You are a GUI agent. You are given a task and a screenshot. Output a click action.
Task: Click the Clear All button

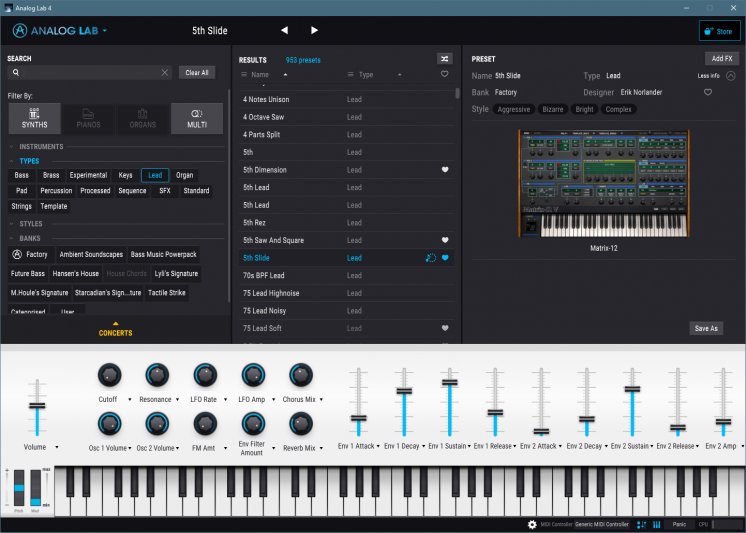click(197, 72)
